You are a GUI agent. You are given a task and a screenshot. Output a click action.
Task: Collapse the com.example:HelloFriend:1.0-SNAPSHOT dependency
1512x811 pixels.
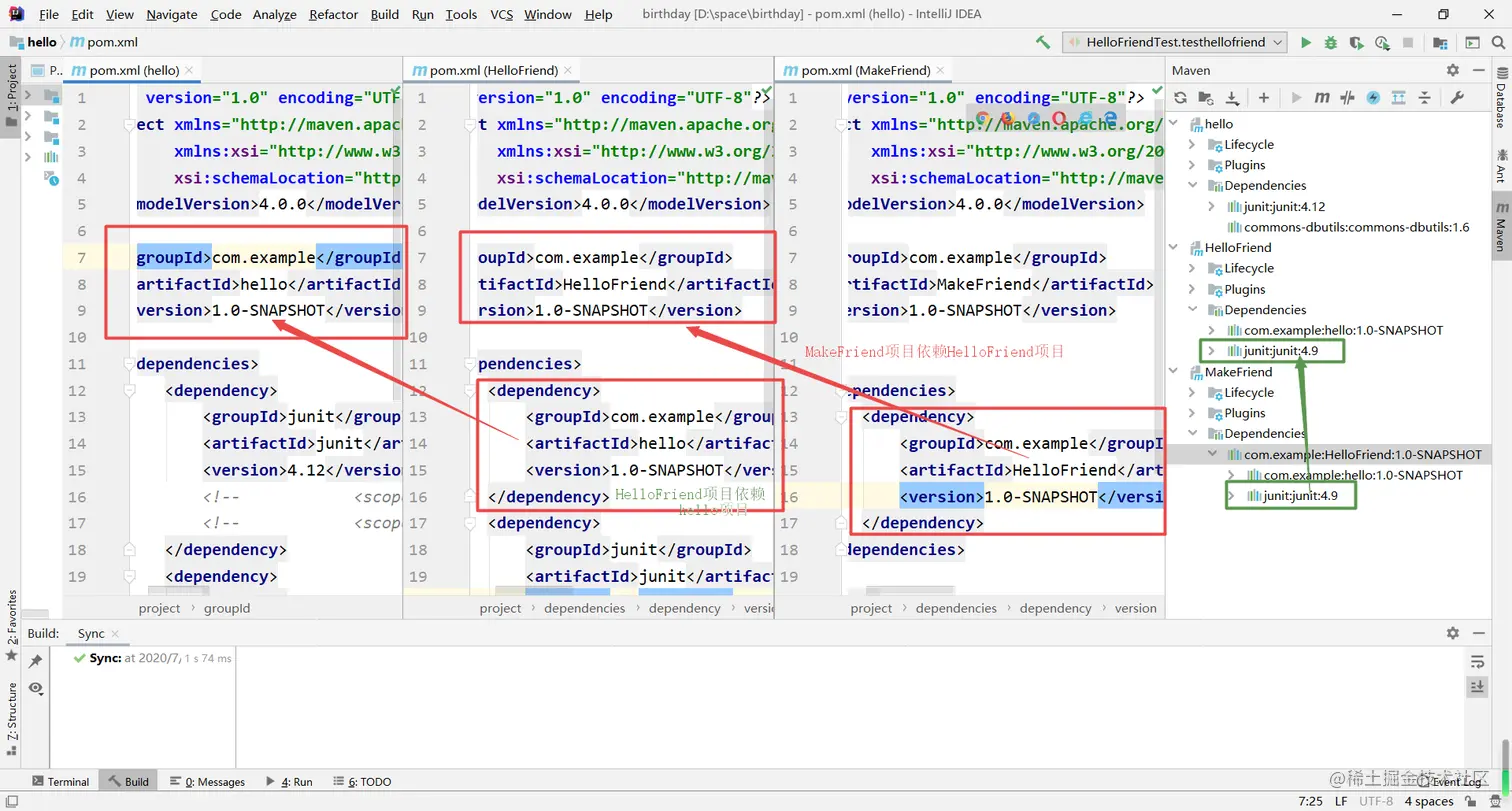coord(1210,455)
